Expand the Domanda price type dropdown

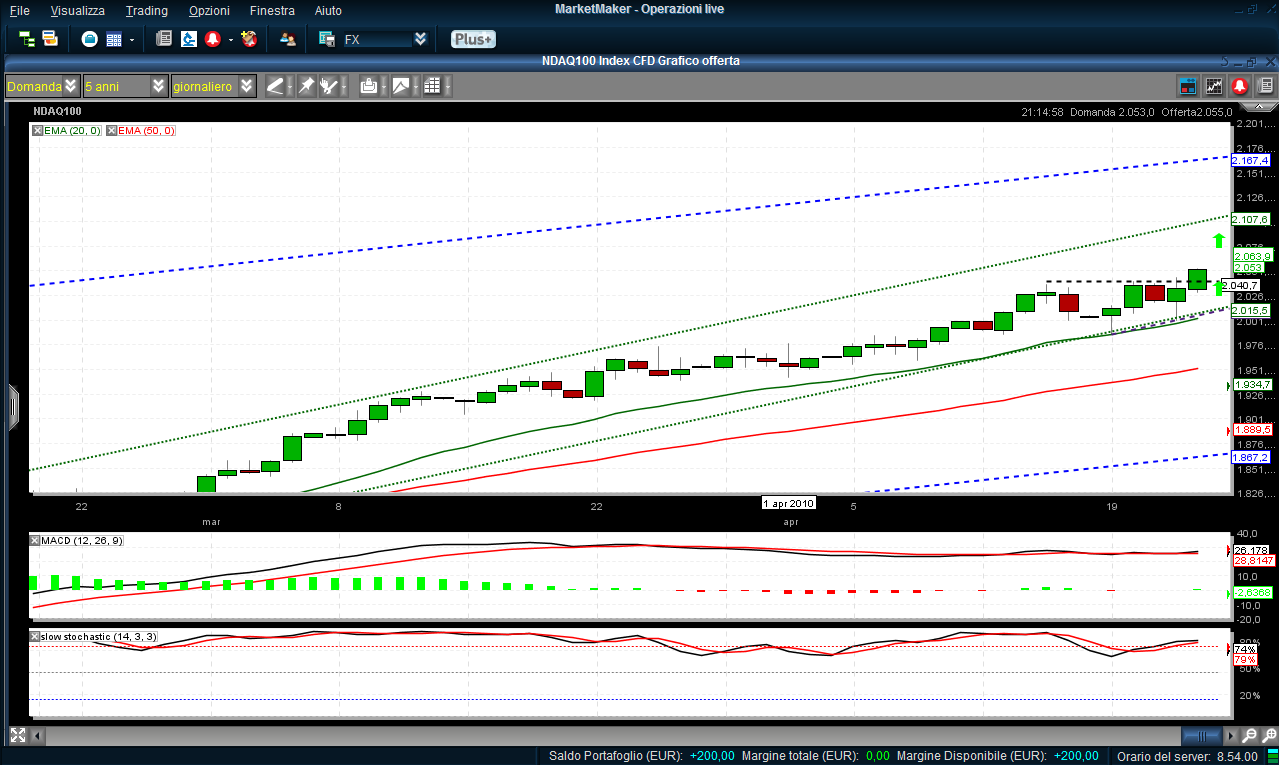[70, 87]
